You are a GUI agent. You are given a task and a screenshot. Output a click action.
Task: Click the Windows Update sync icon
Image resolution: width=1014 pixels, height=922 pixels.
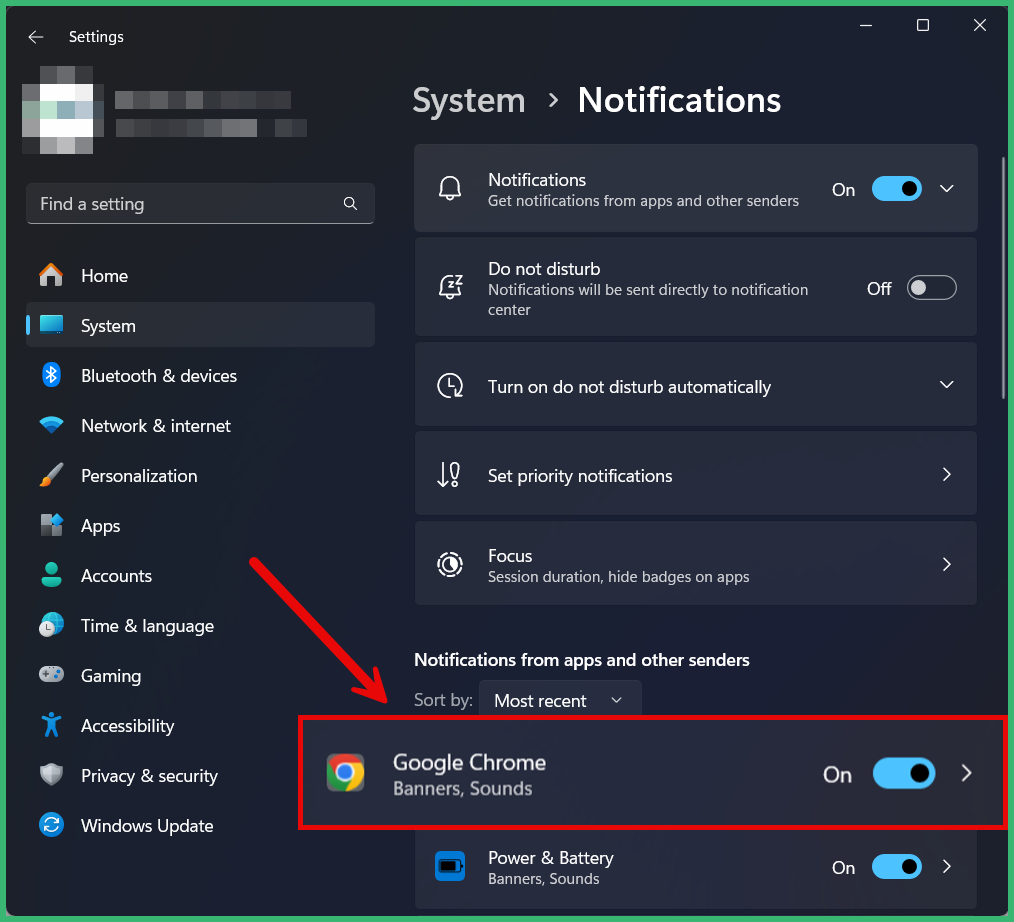point(51,825)
